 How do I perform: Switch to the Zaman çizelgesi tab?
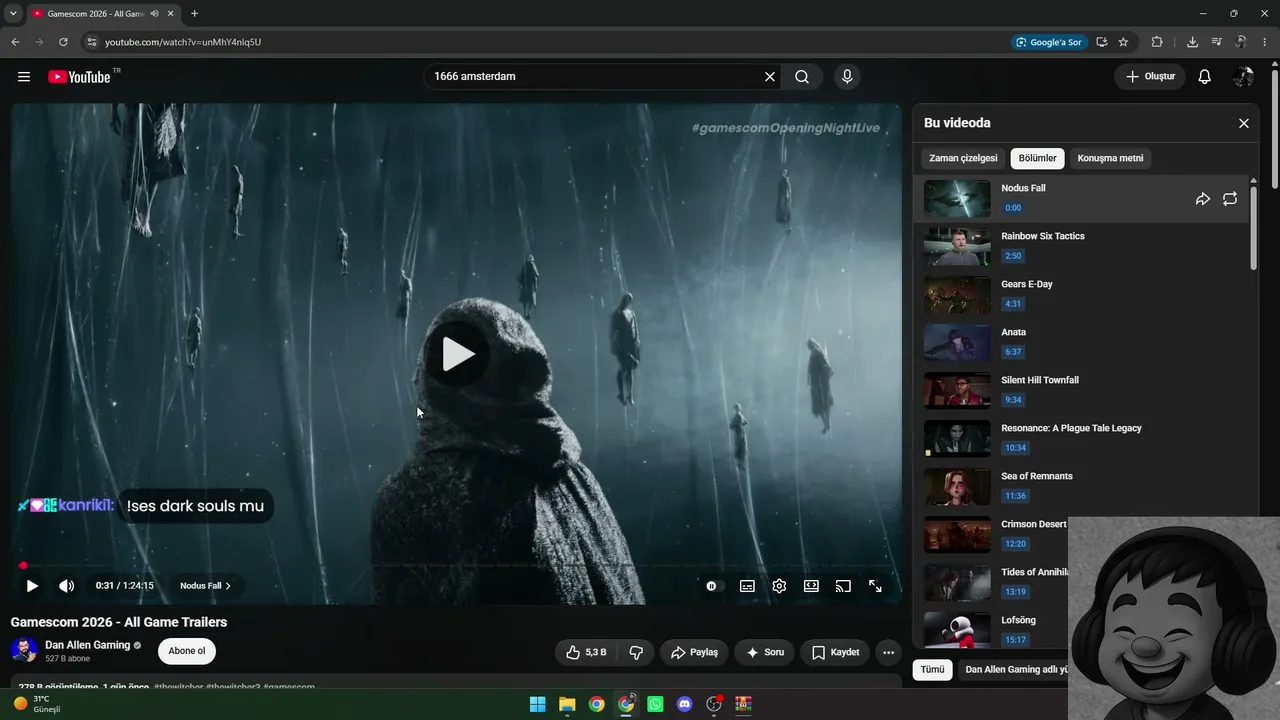(963, 158)
